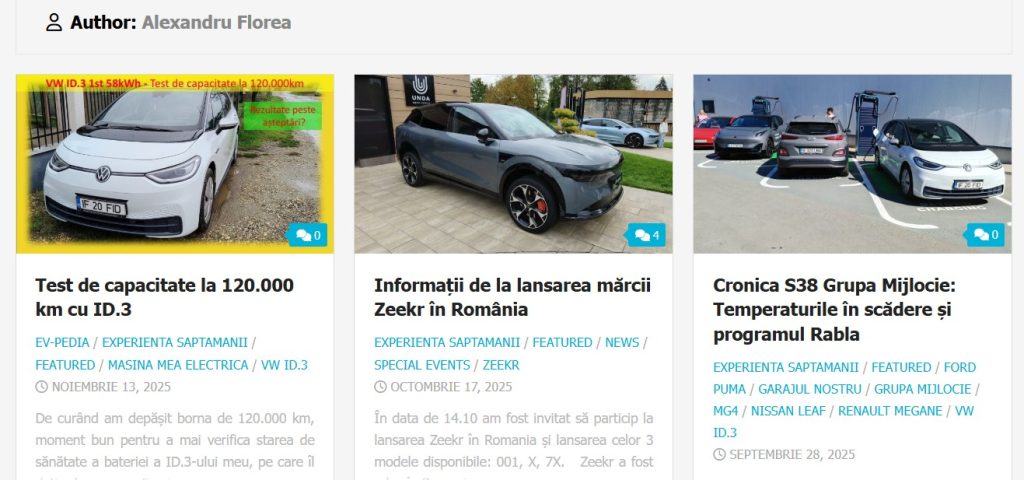
Task: Open the grey Zeekr car thumbnail
Action: [513, 163]
